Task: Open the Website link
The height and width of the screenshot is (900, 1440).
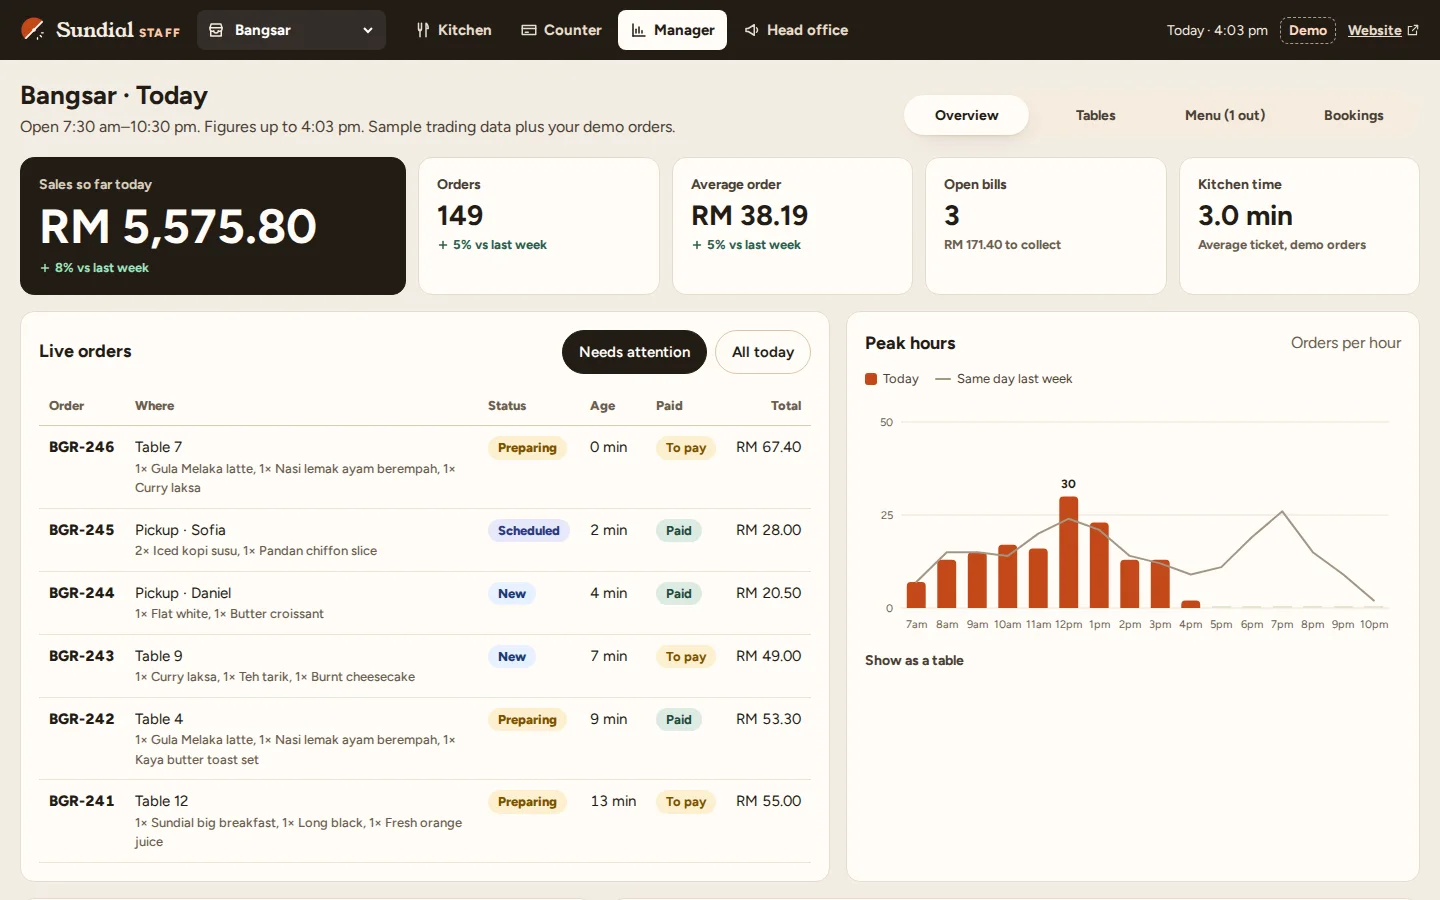Action: tap(1383, 30)
